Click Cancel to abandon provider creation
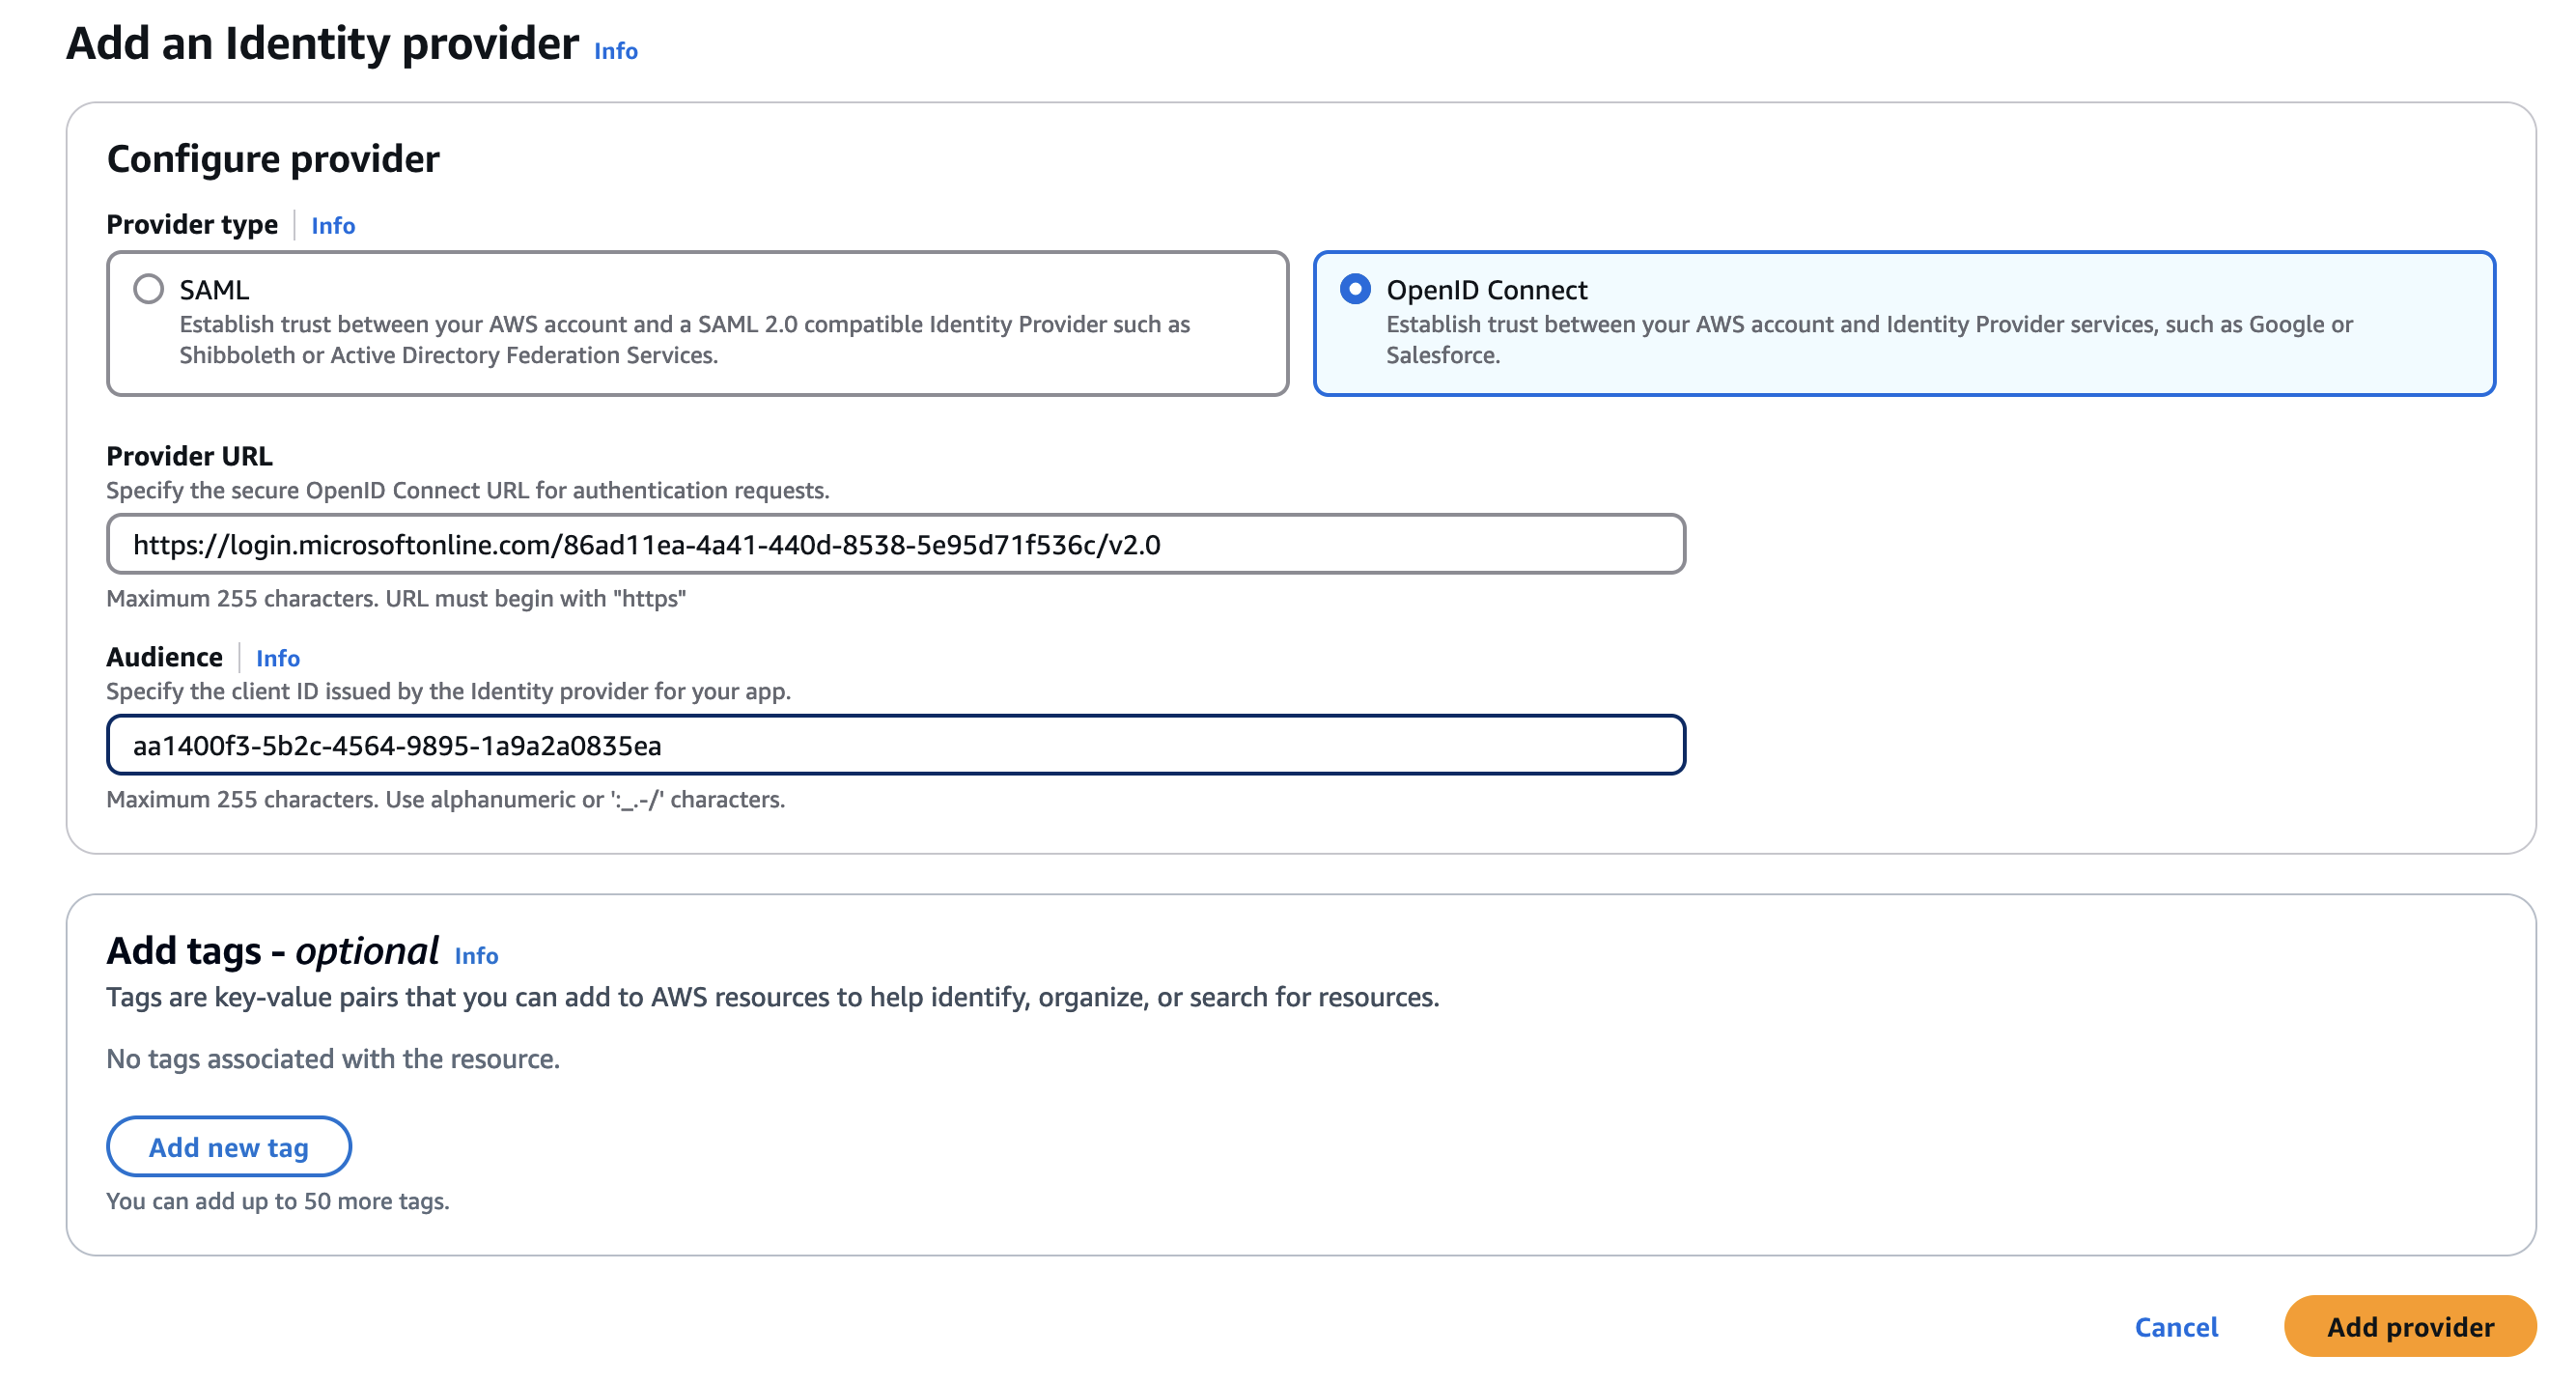This screenshot has height=1383, width=2576. coord(2176,1327)
